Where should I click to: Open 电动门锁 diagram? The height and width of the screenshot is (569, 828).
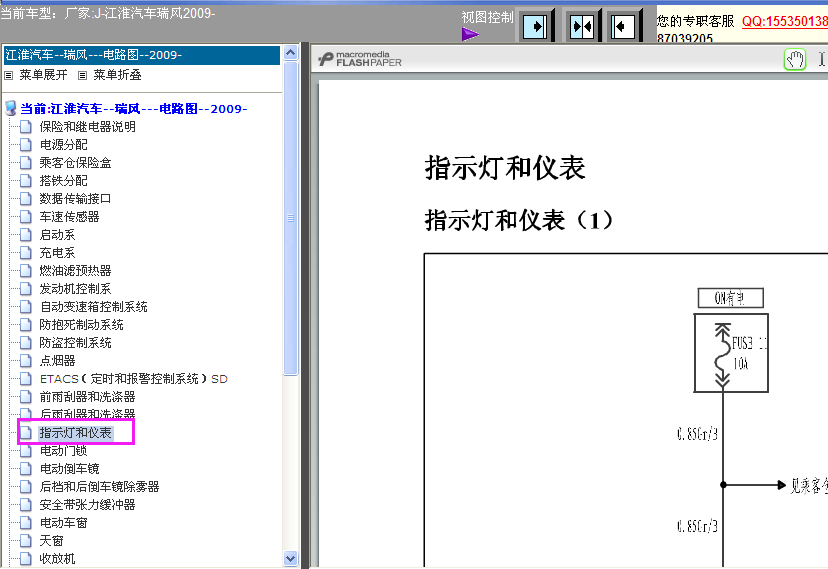[x=63, y=451]
